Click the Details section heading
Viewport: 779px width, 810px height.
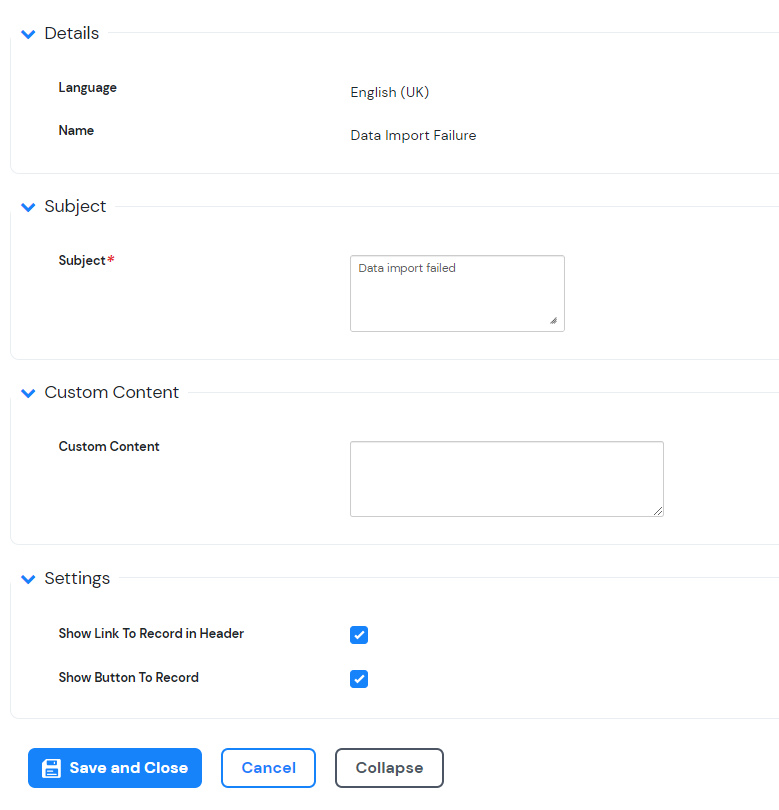click(x=72, y=34)
